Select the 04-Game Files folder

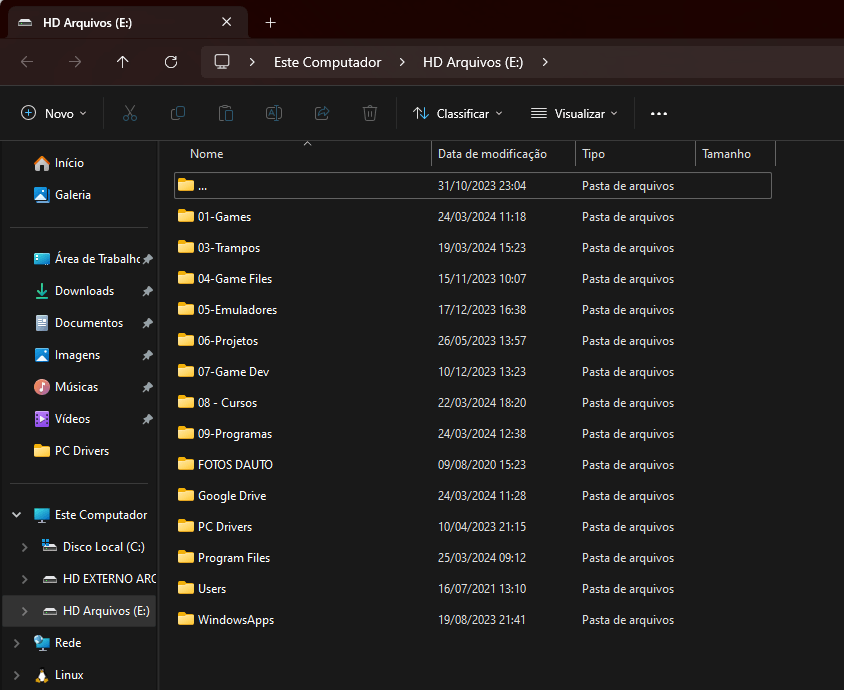[473, 279]
